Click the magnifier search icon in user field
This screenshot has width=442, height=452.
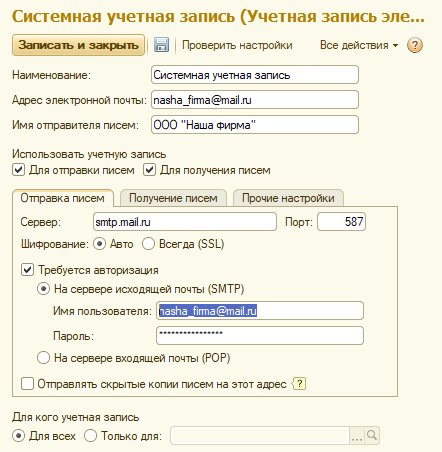tap(372, 435)
